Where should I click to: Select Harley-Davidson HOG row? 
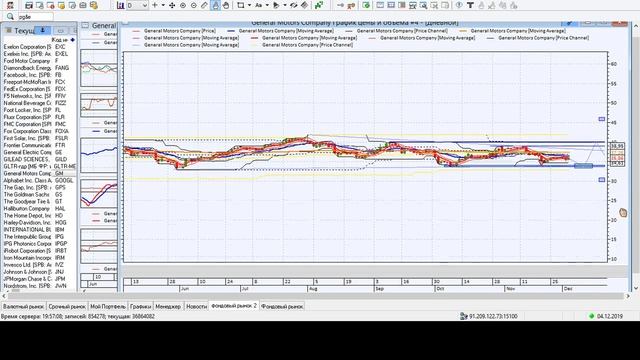pyautogui.click(x=39, y=222)
